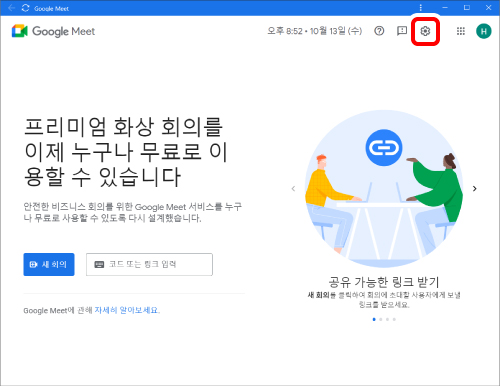The image size is (500, 386).
Task: Click the date and time text 오후 8:52
Action: (x=315, y=31)
